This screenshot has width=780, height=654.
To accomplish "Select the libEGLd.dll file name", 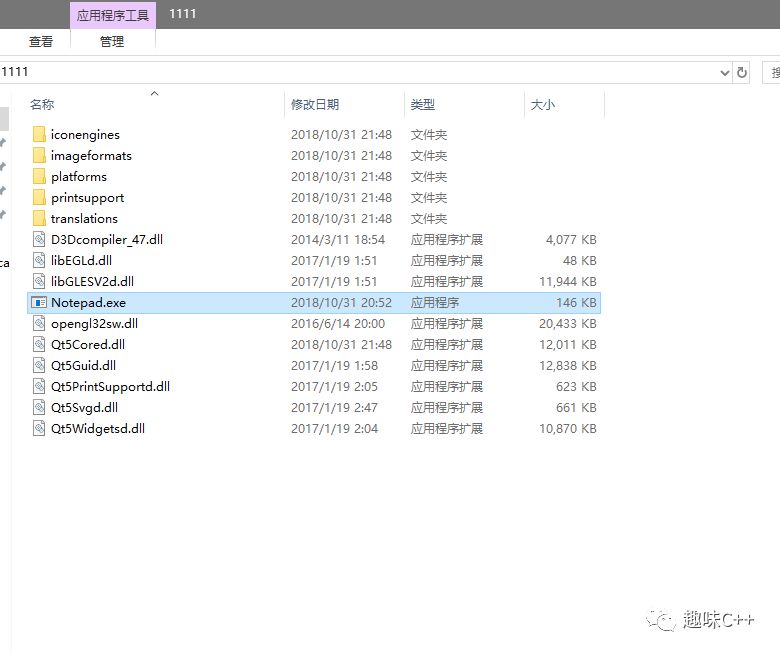I will (x=82, y=260).
